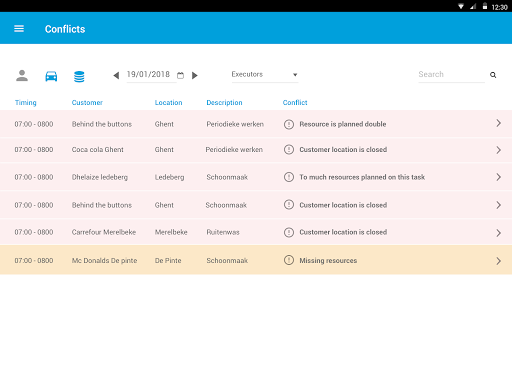
Task: Go to previous date with left arrow
Action: pos(116,75)
